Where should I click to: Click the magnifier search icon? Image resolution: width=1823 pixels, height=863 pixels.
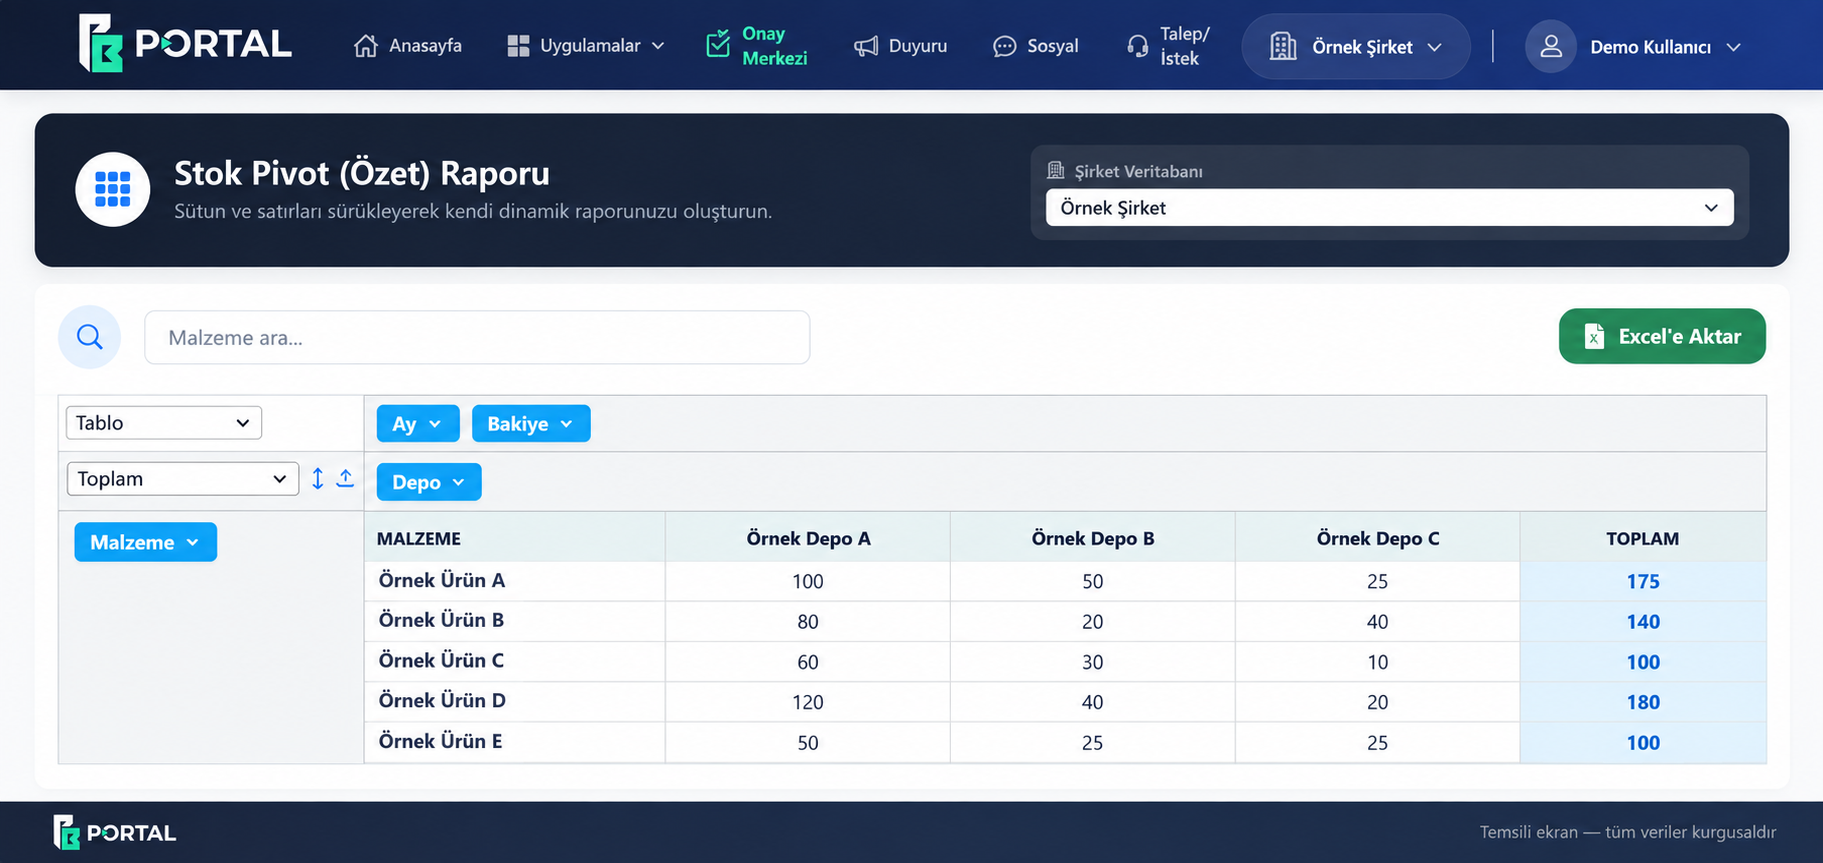click(x=90, y=337)
